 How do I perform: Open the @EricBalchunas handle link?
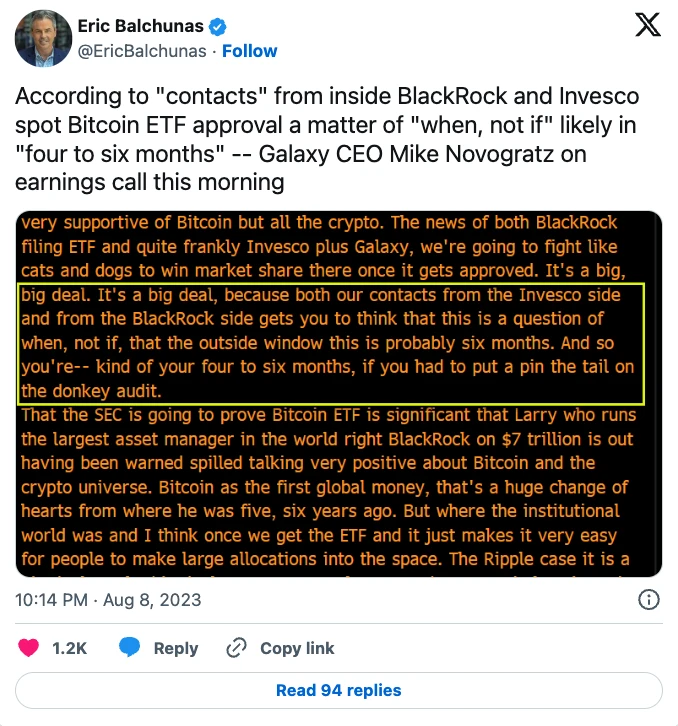(x=142, y=51)
